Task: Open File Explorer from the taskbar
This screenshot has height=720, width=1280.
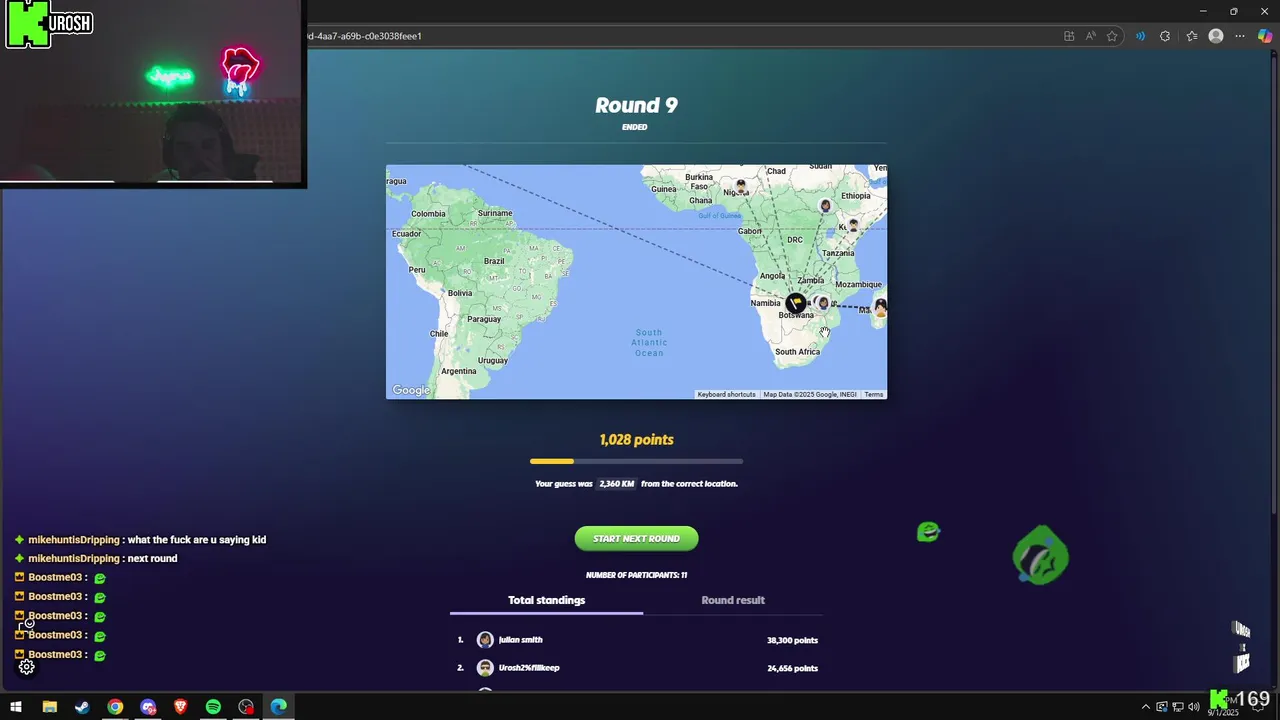Action: 49,707
